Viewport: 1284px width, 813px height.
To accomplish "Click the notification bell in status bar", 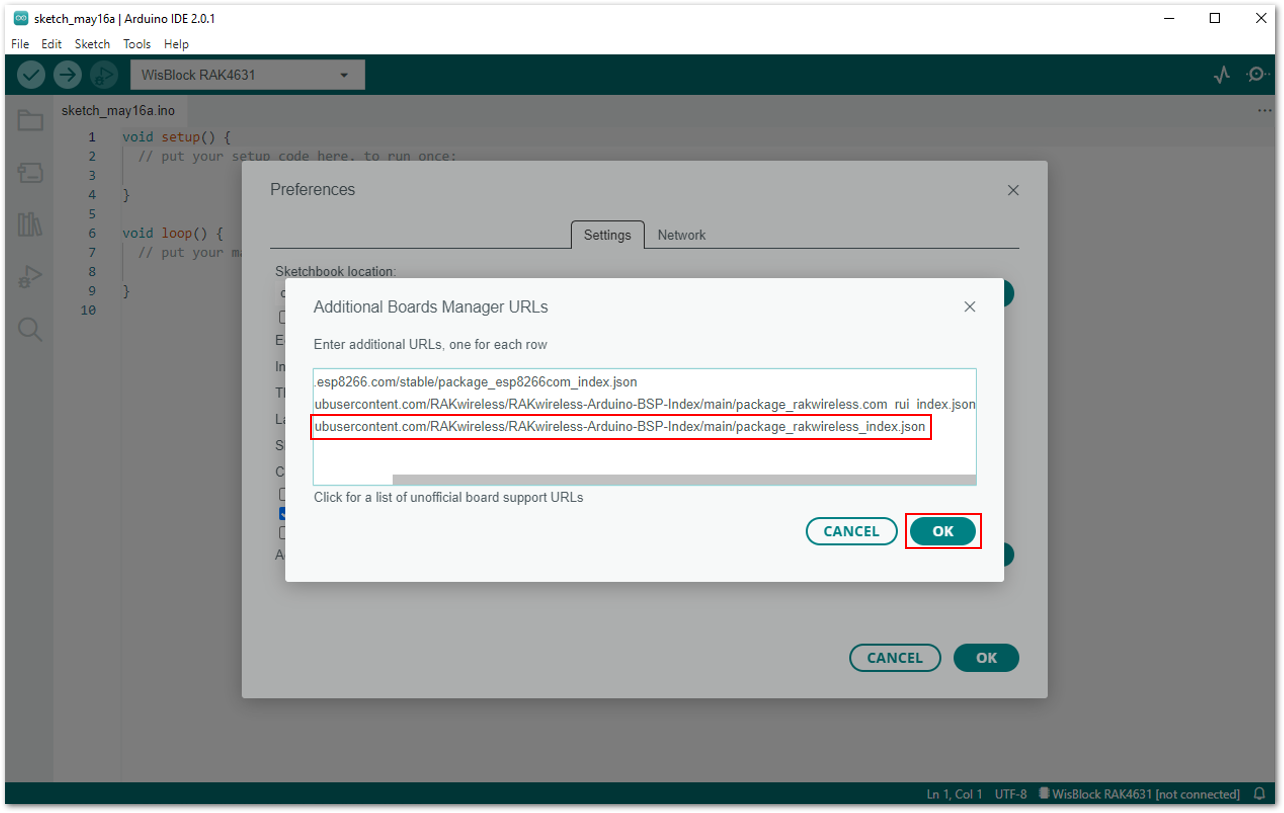I will coord(1259,794).
